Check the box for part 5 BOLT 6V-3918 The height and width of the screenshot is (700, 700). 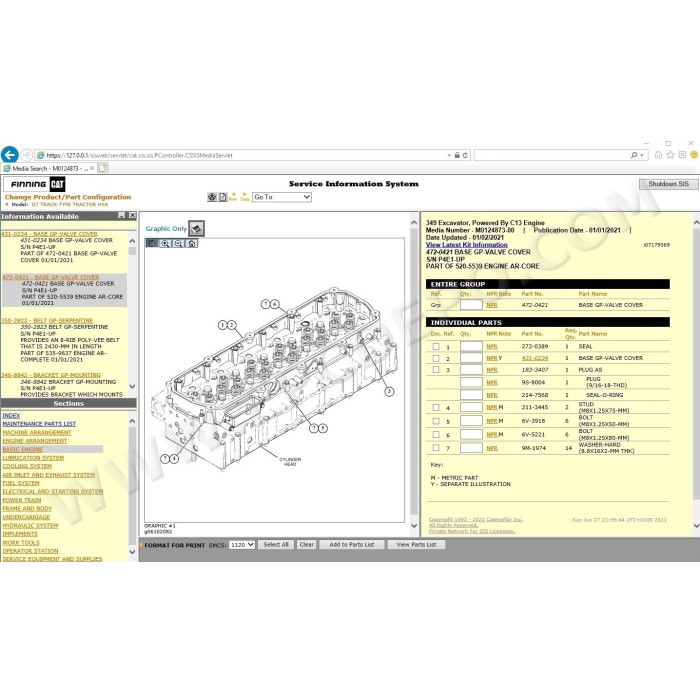point(436,421)
